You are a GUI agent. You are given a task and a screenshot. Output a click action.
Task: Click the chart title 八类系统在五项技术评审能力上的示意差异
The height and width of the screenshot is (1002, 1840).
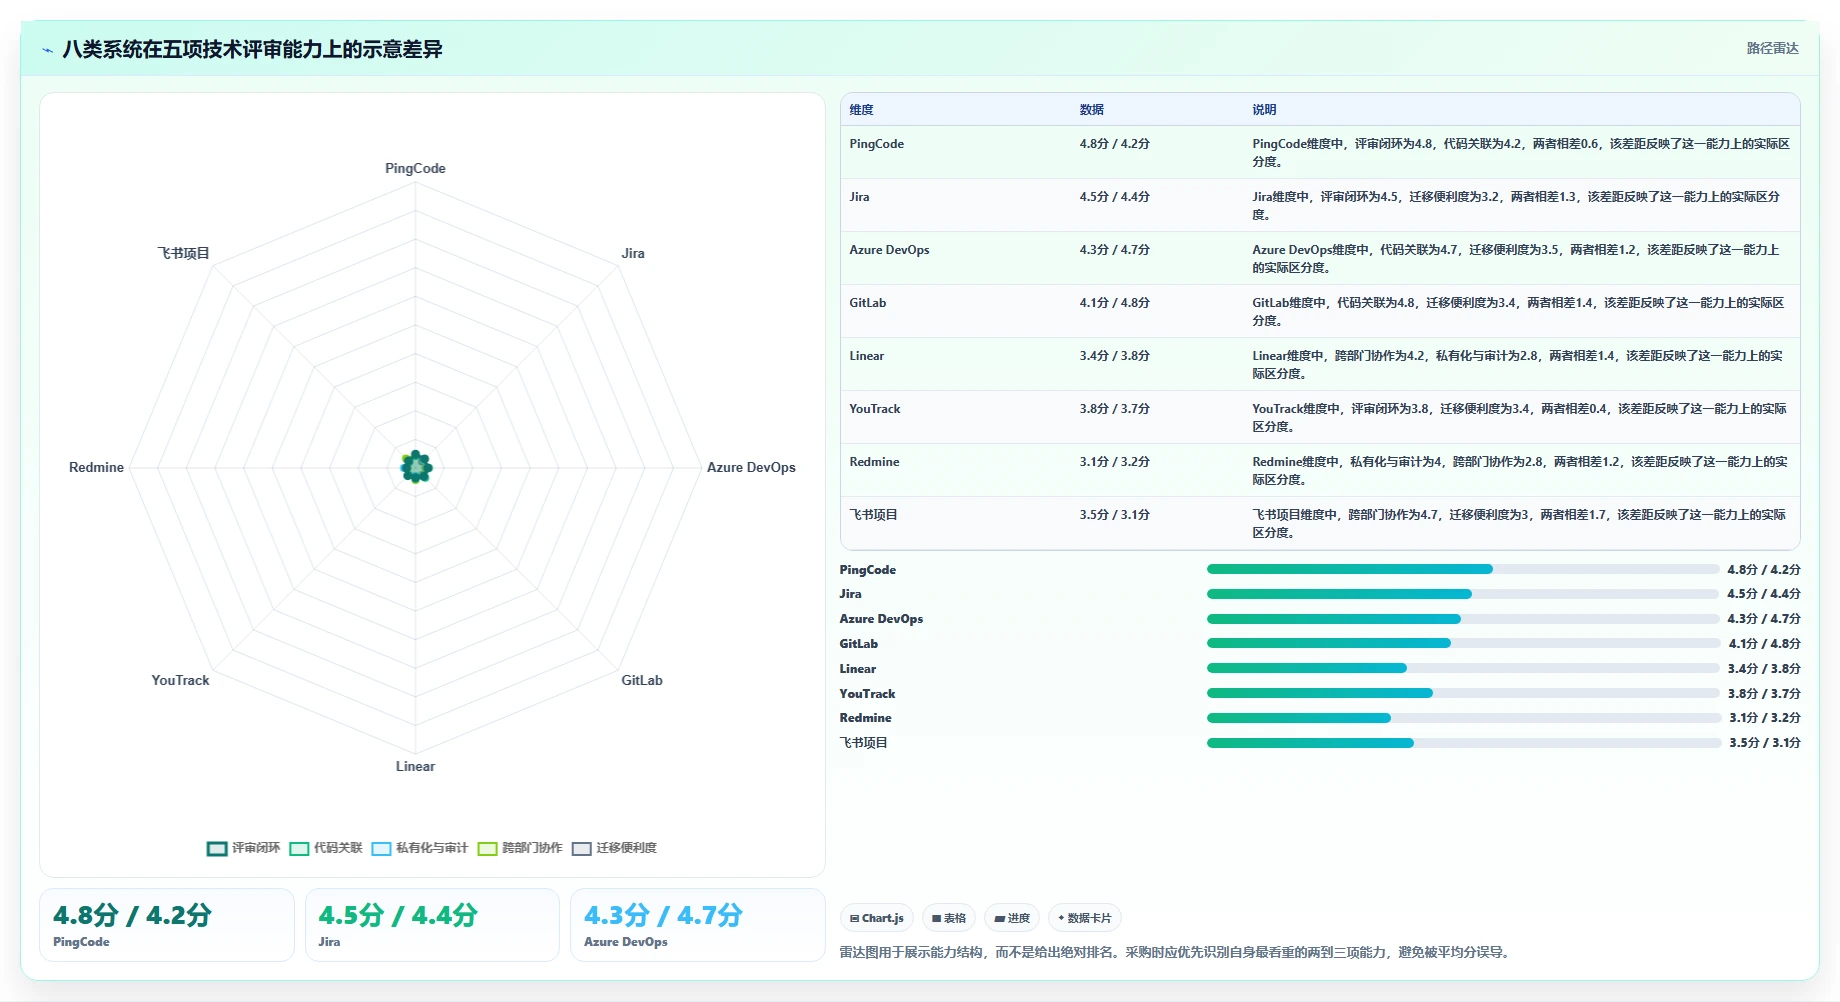[x=252, y=49]
